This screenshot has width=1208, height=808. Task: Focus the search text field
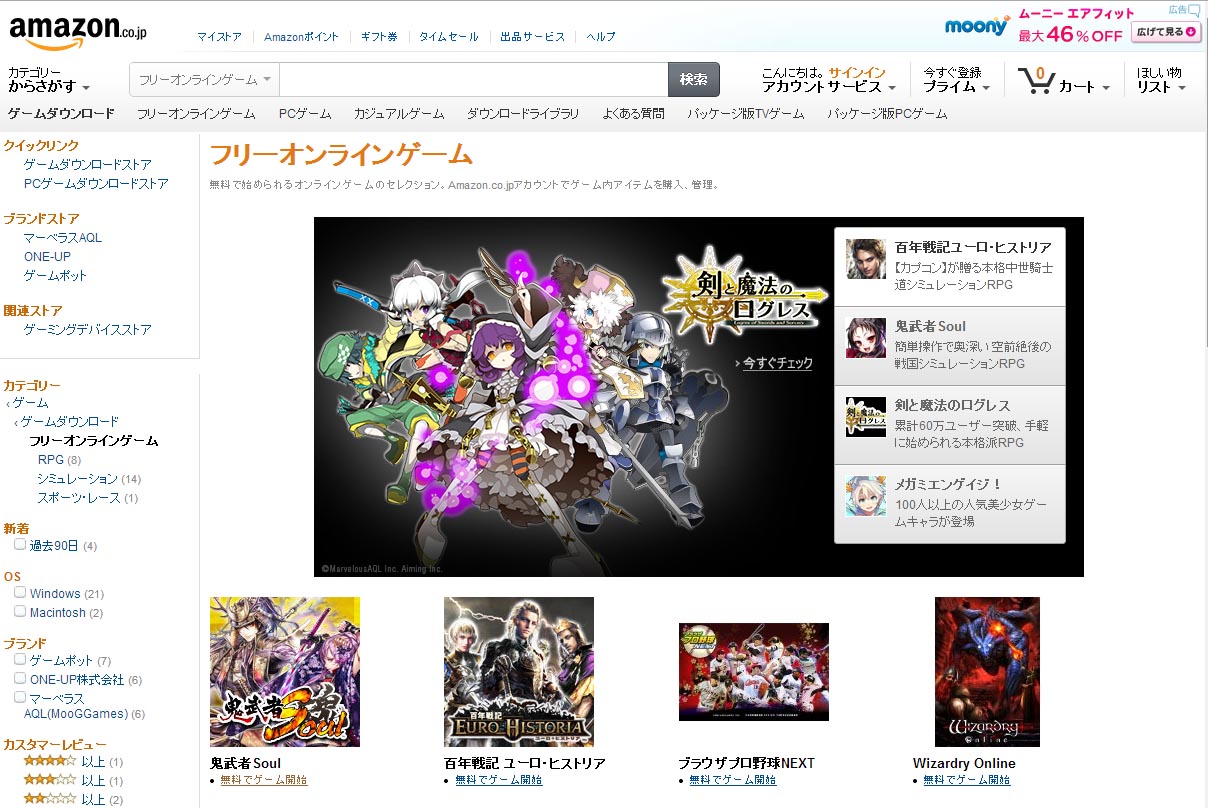click(x=473, y=79)
